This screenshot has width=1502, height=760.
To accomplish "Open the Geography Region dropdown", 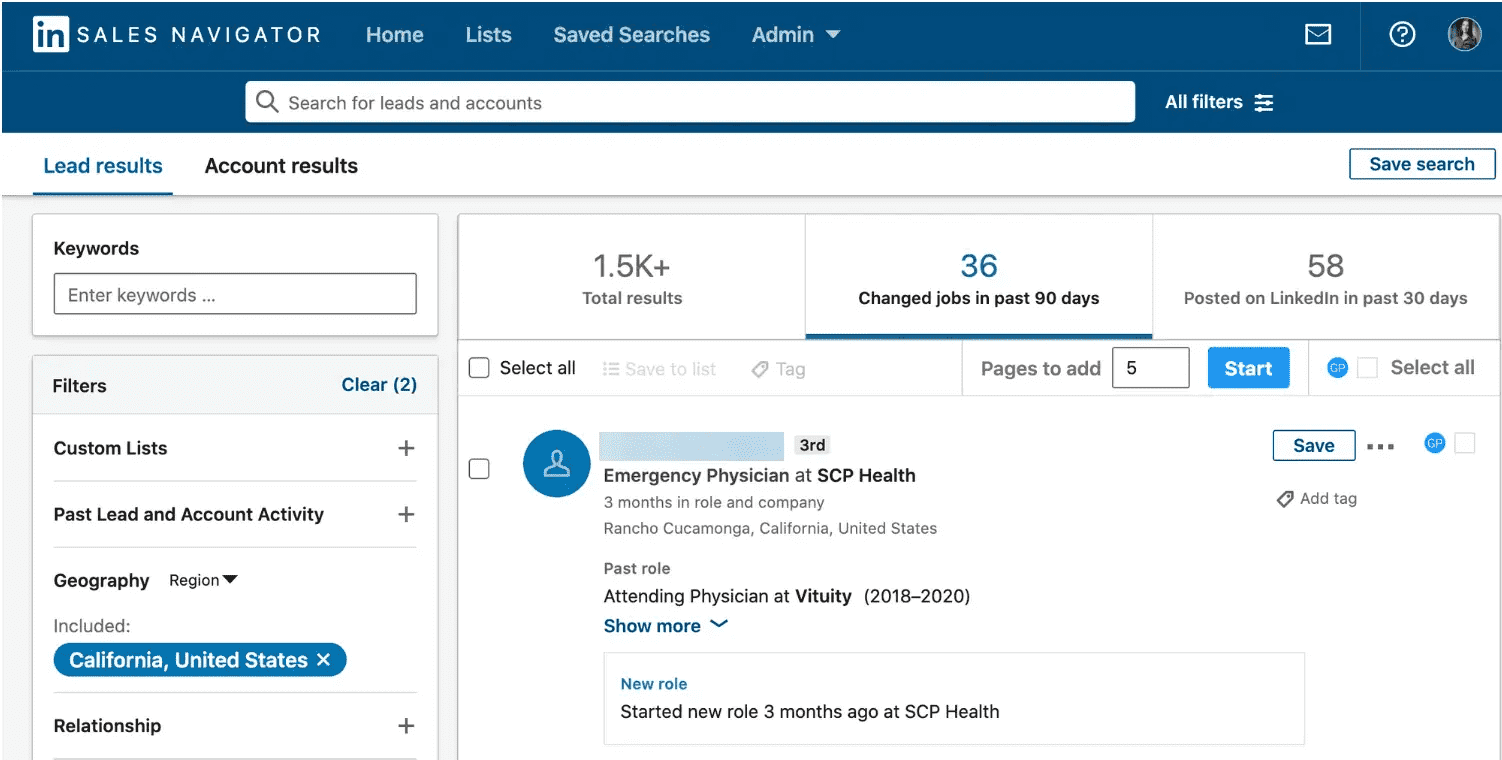I will [x=203, y=580].
